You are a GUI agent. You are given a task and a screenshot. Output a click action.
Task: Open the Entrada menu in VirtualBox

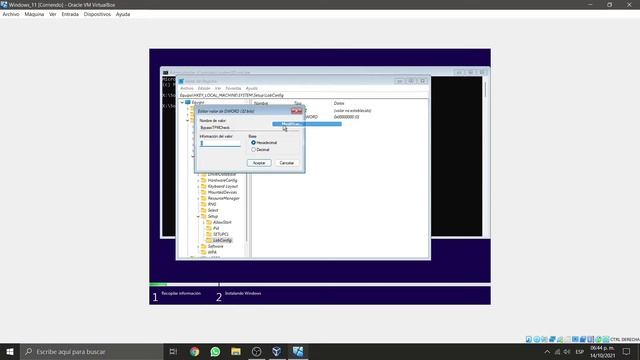click(70, 14)
